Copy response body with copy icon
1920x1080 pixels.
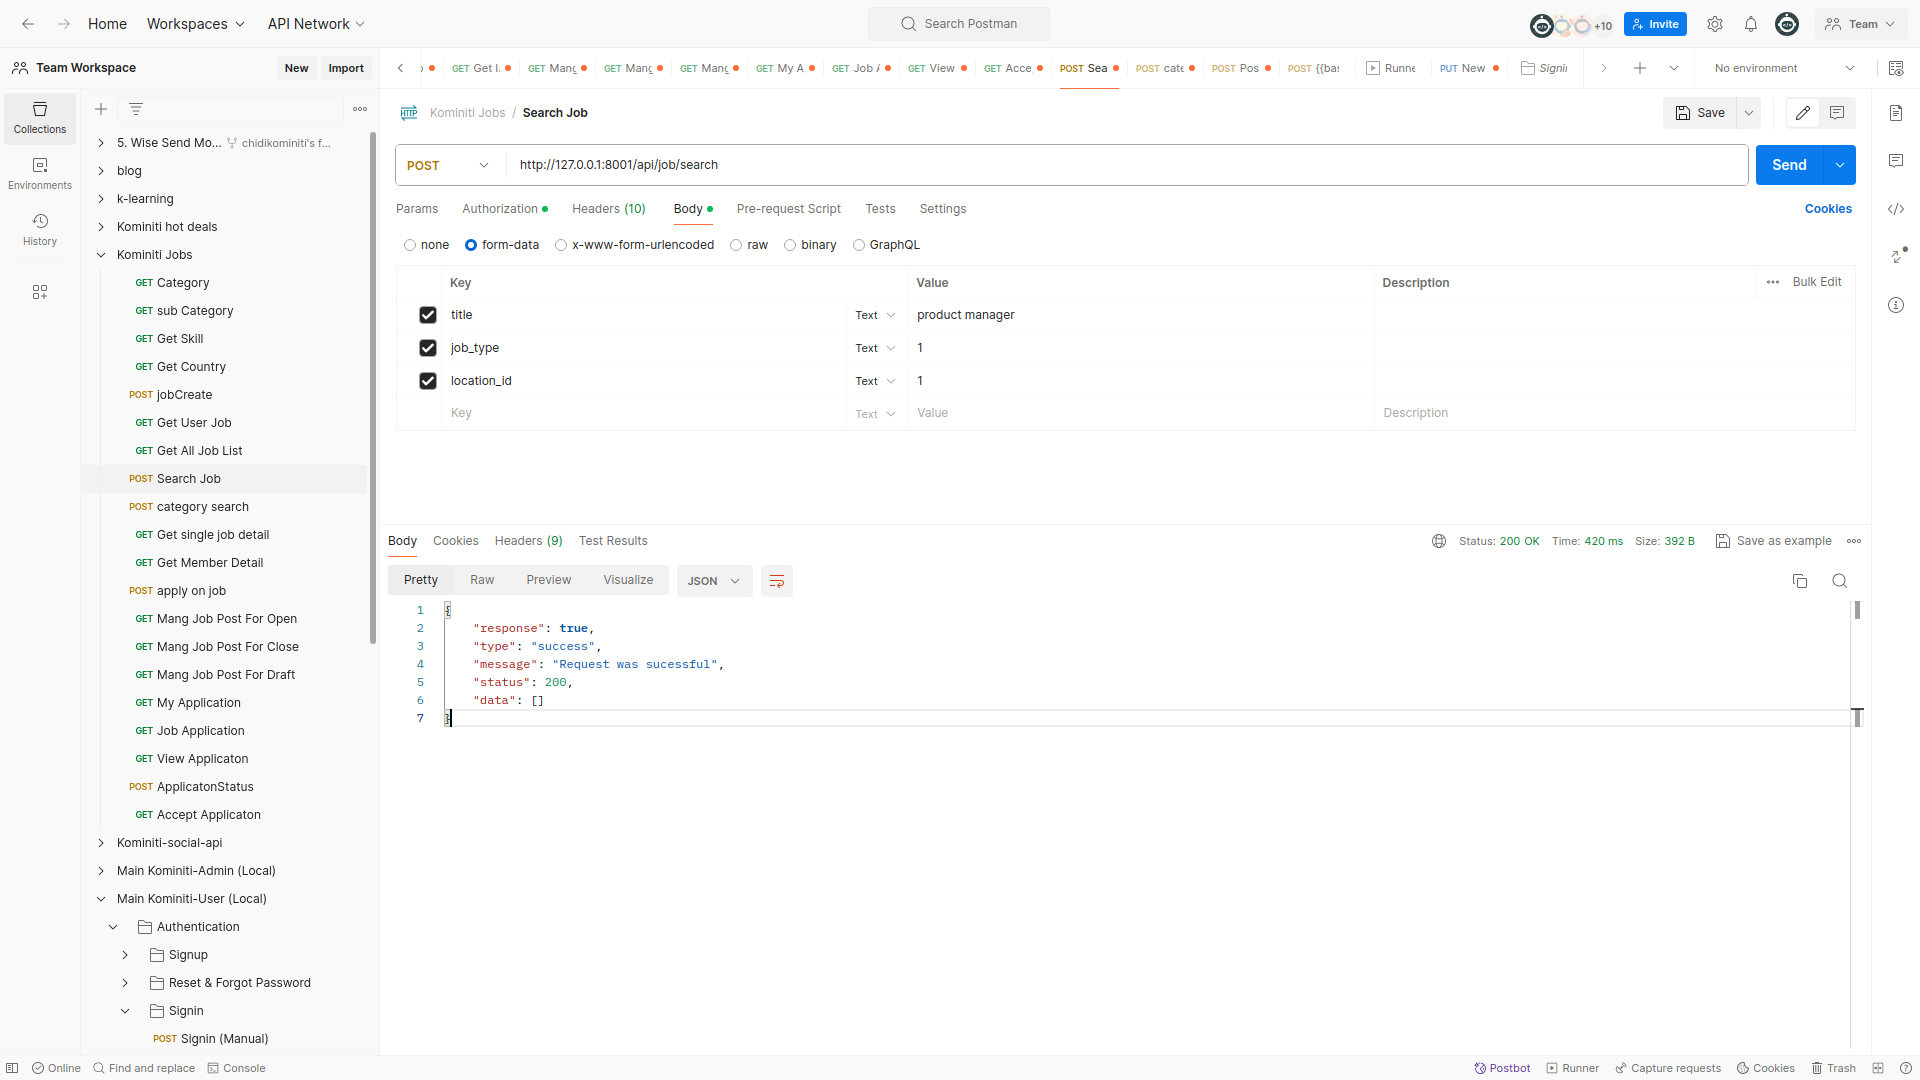(x=1800, y=581)
